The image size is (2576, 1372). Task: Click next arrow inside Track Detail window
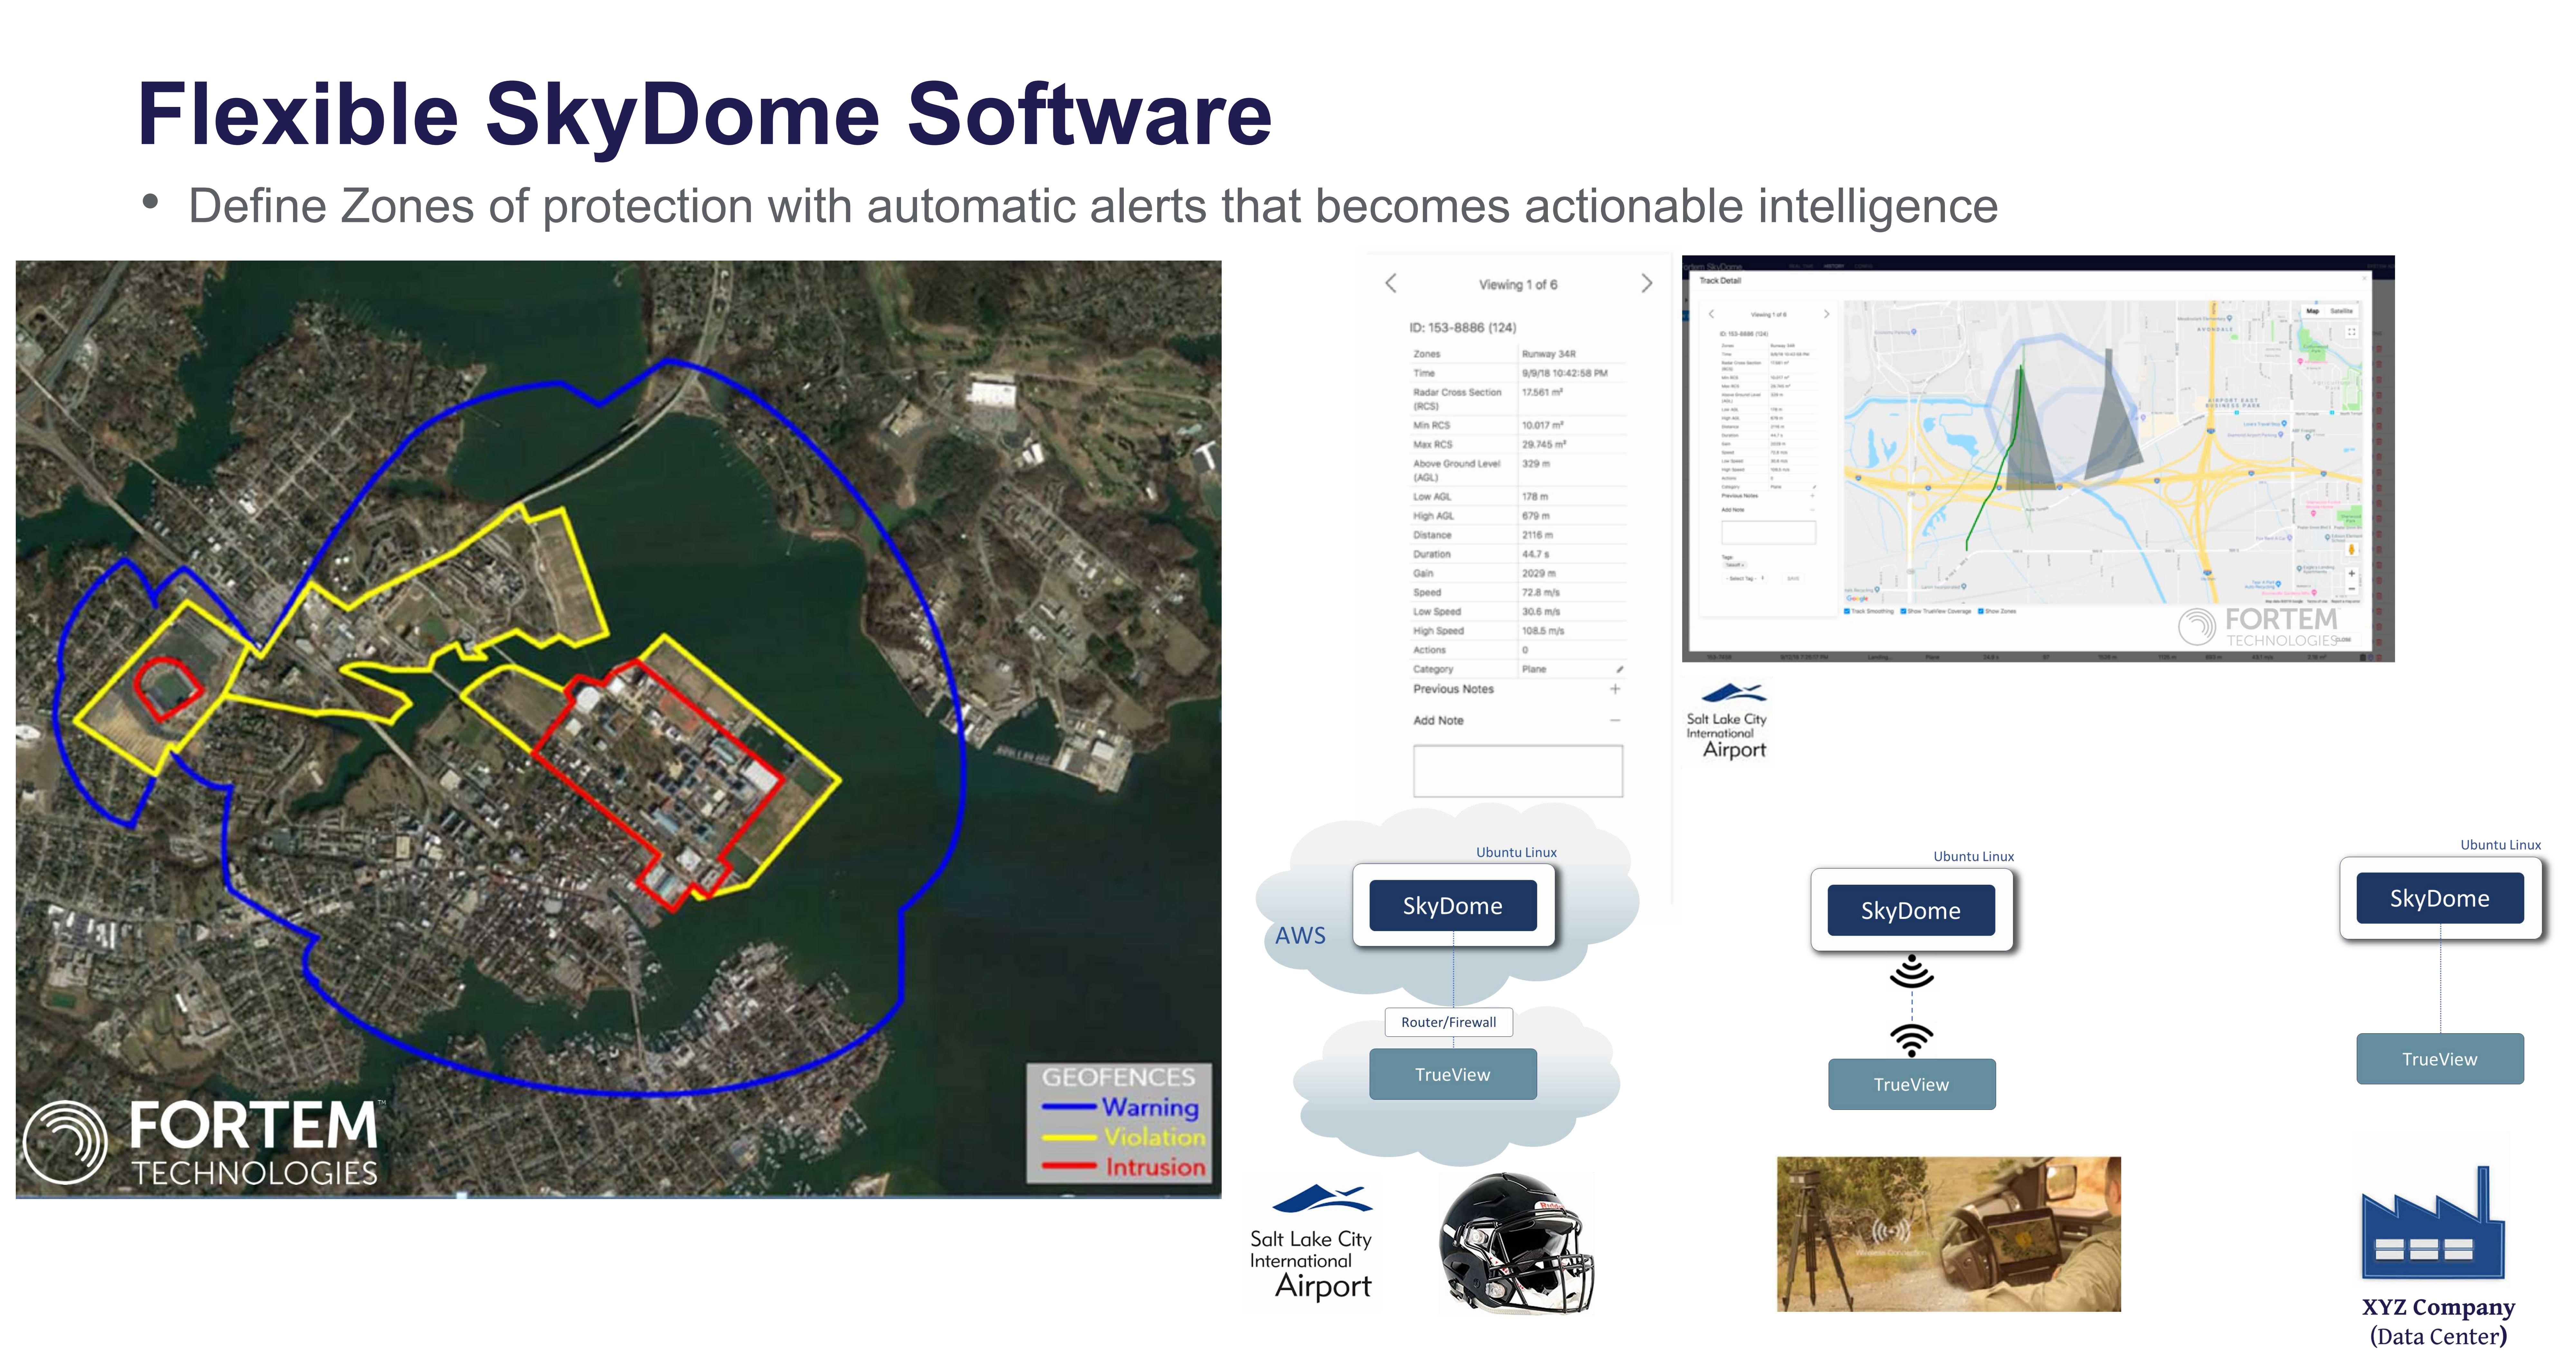[x=1827, y=314]
